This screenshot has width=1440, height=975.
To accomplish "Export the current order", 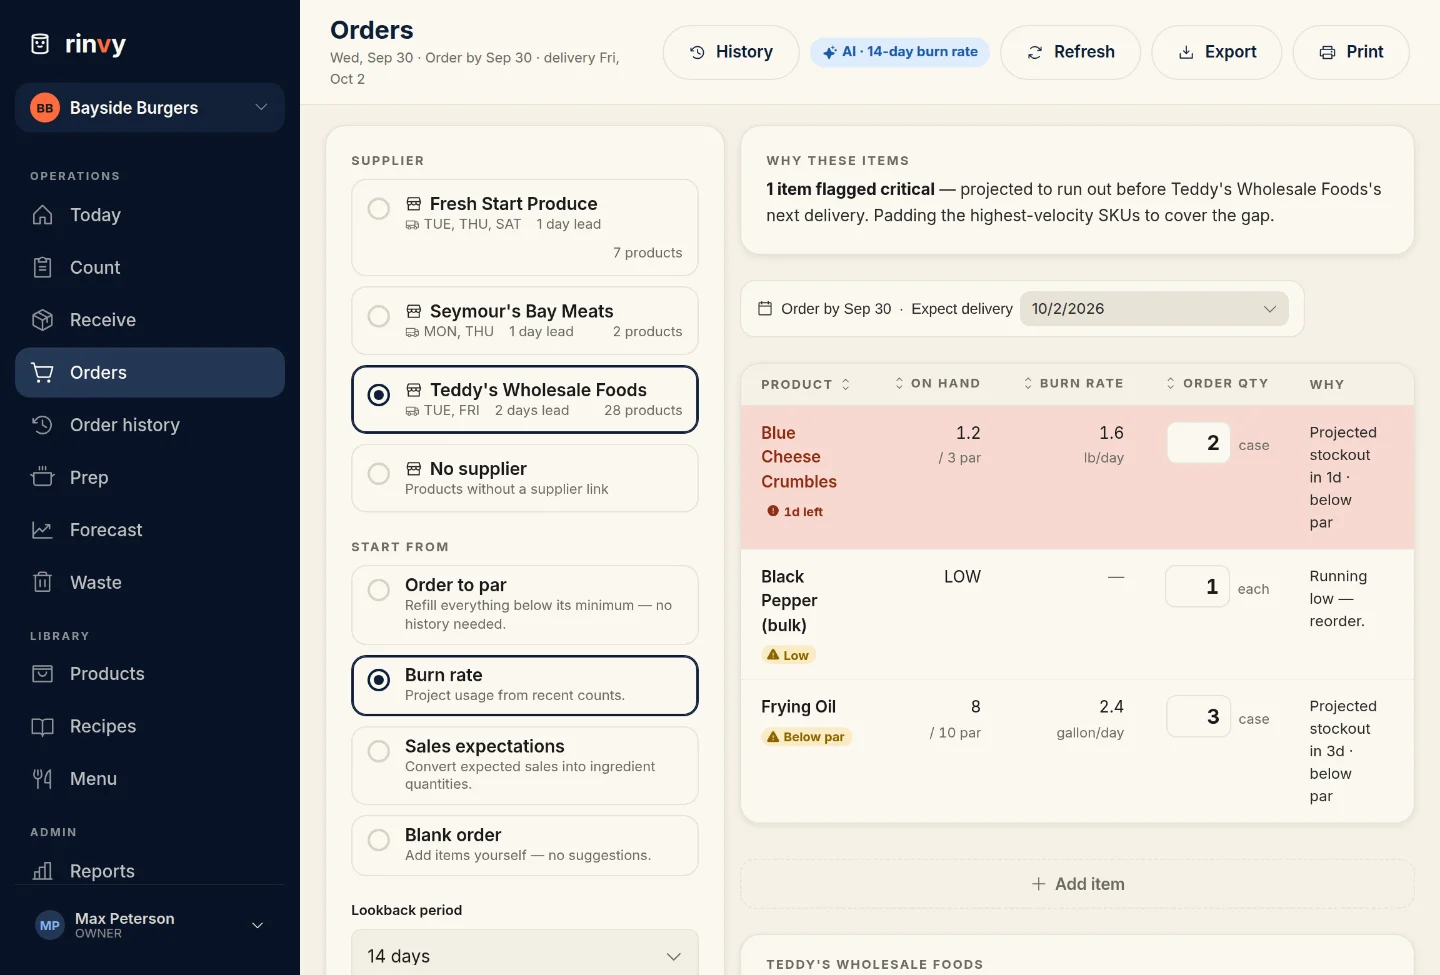I will (x=1217, y=52).
